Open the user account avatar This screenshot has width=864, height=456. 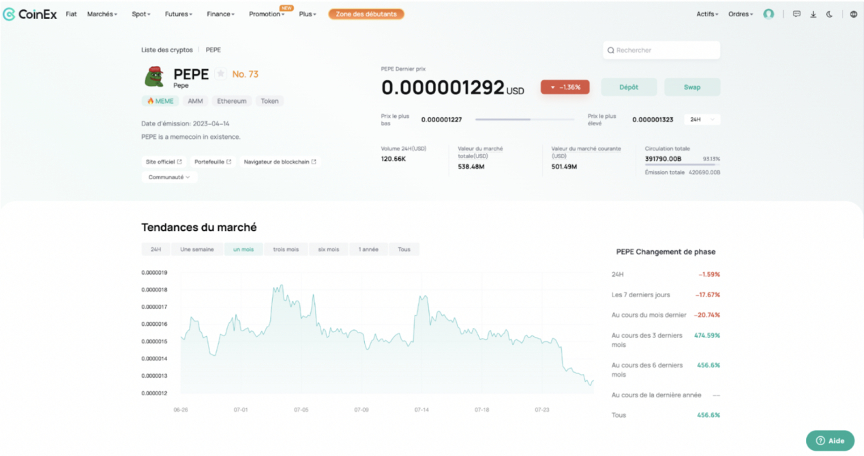click(x=768, y=14)
